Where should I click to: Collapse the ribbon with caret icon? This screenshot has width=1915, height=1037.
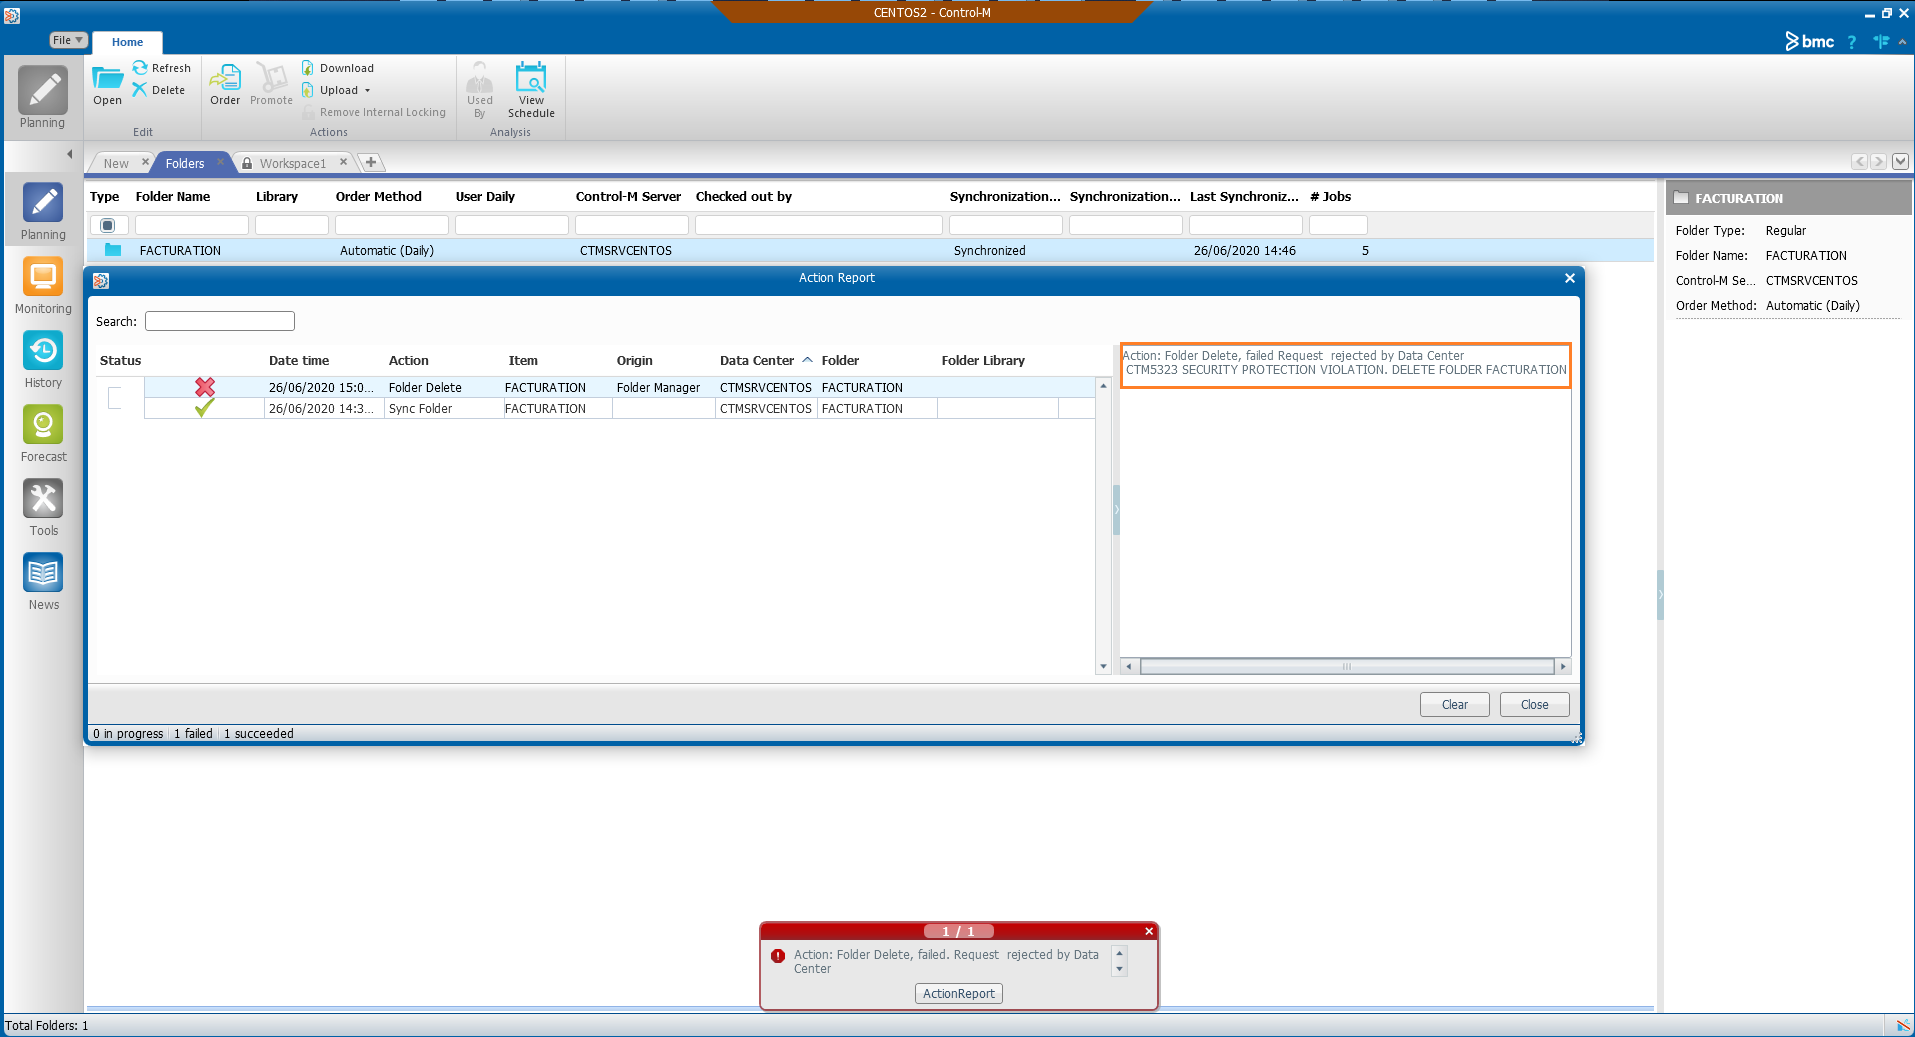[x=1902, y=42]
